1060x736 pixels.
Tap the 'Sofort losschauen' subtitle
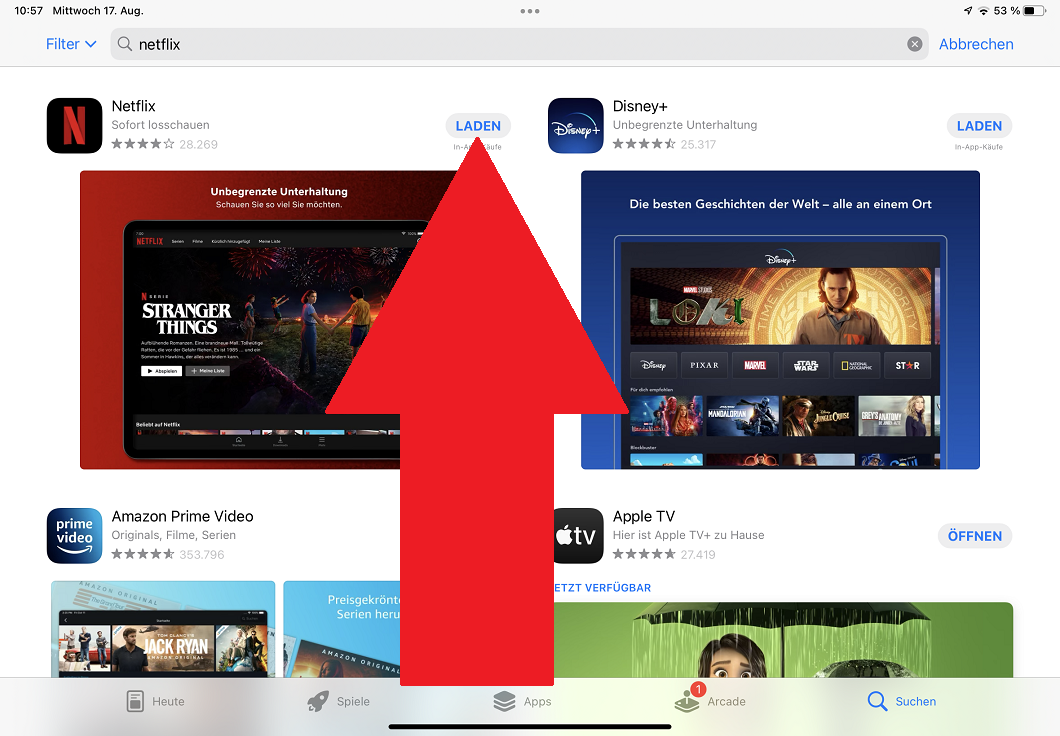[160, 125]
